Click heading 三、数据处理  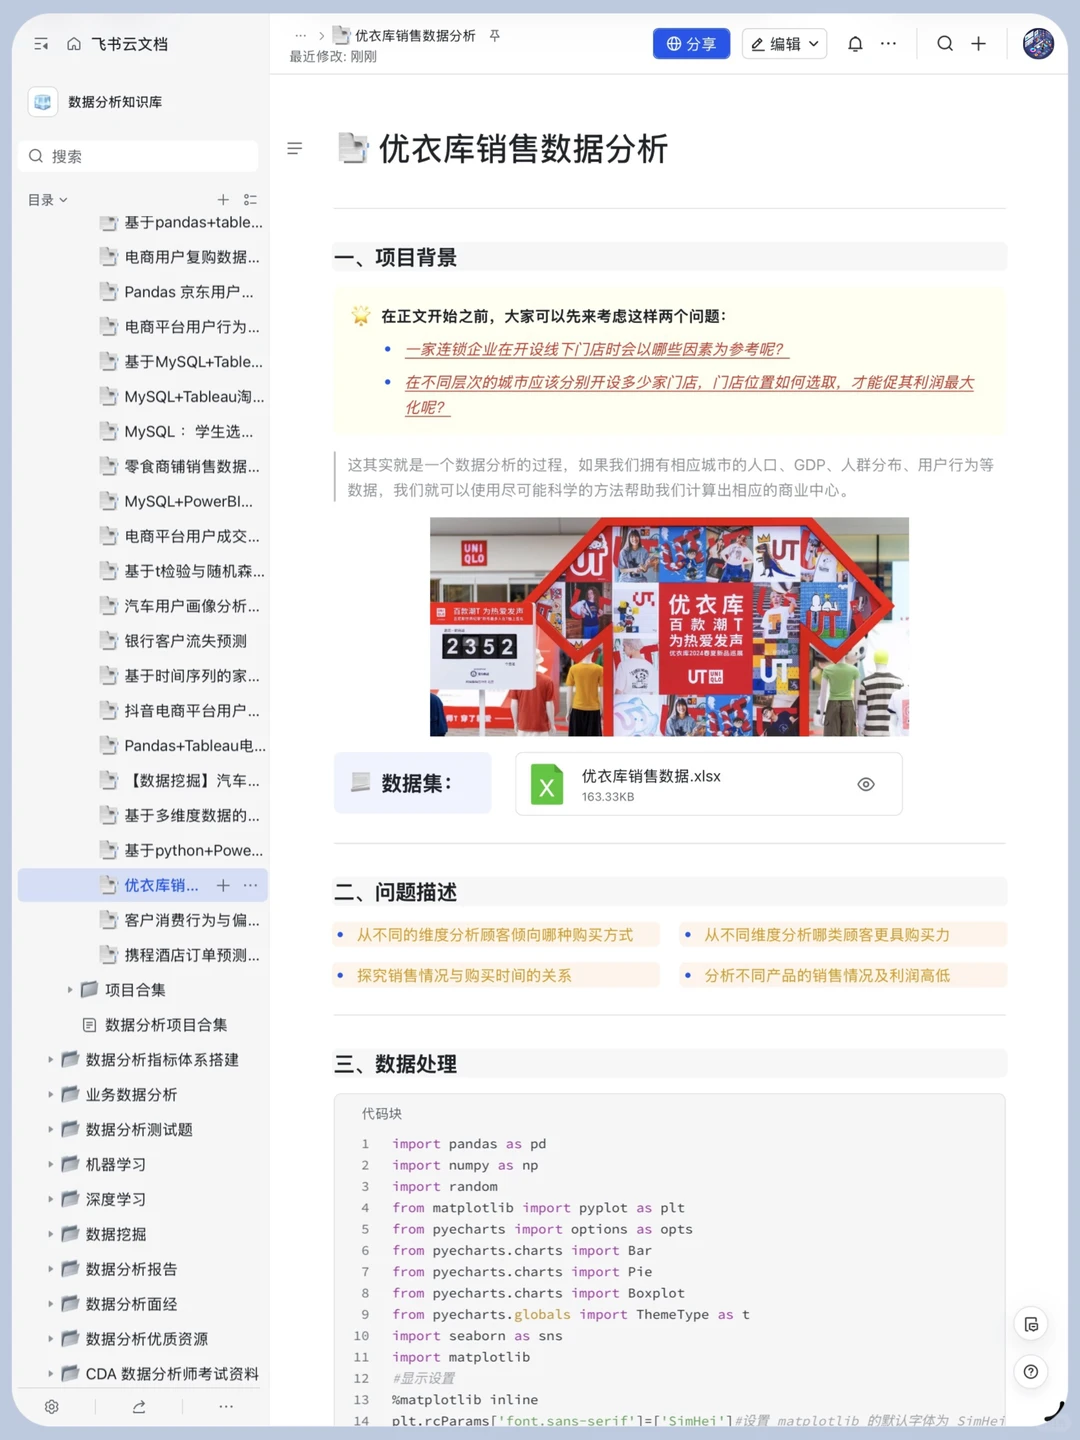(396, 1064)
